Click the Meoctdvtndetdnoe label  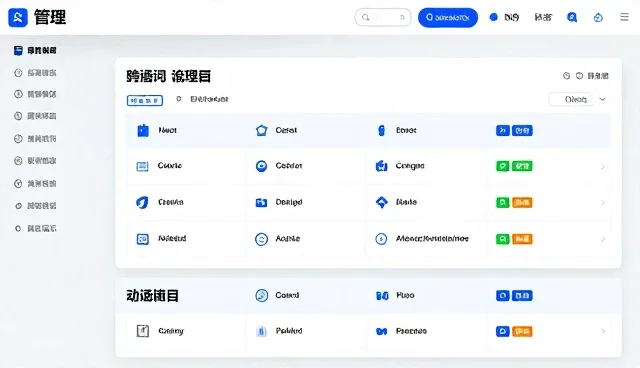pos(432,238)
